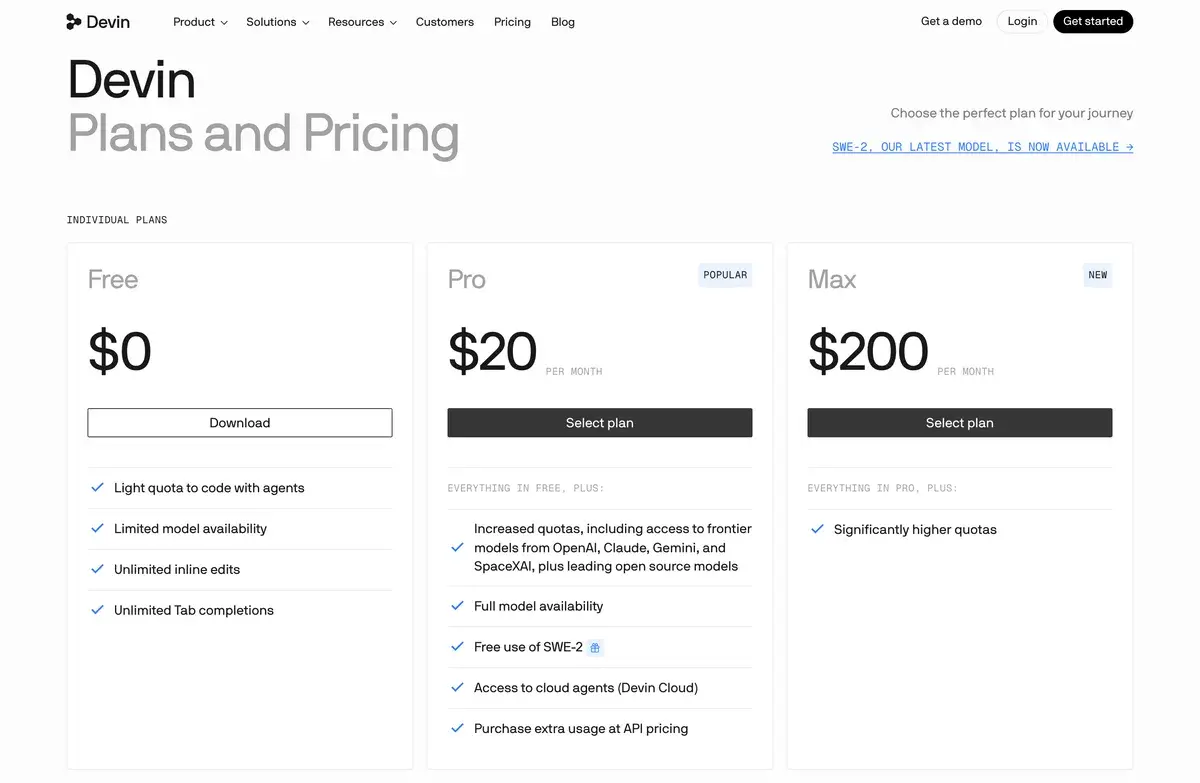Click checkmark beside Unlimited inline edits
This screenshot has width=1200, height=783.
[x=97, y=569]
